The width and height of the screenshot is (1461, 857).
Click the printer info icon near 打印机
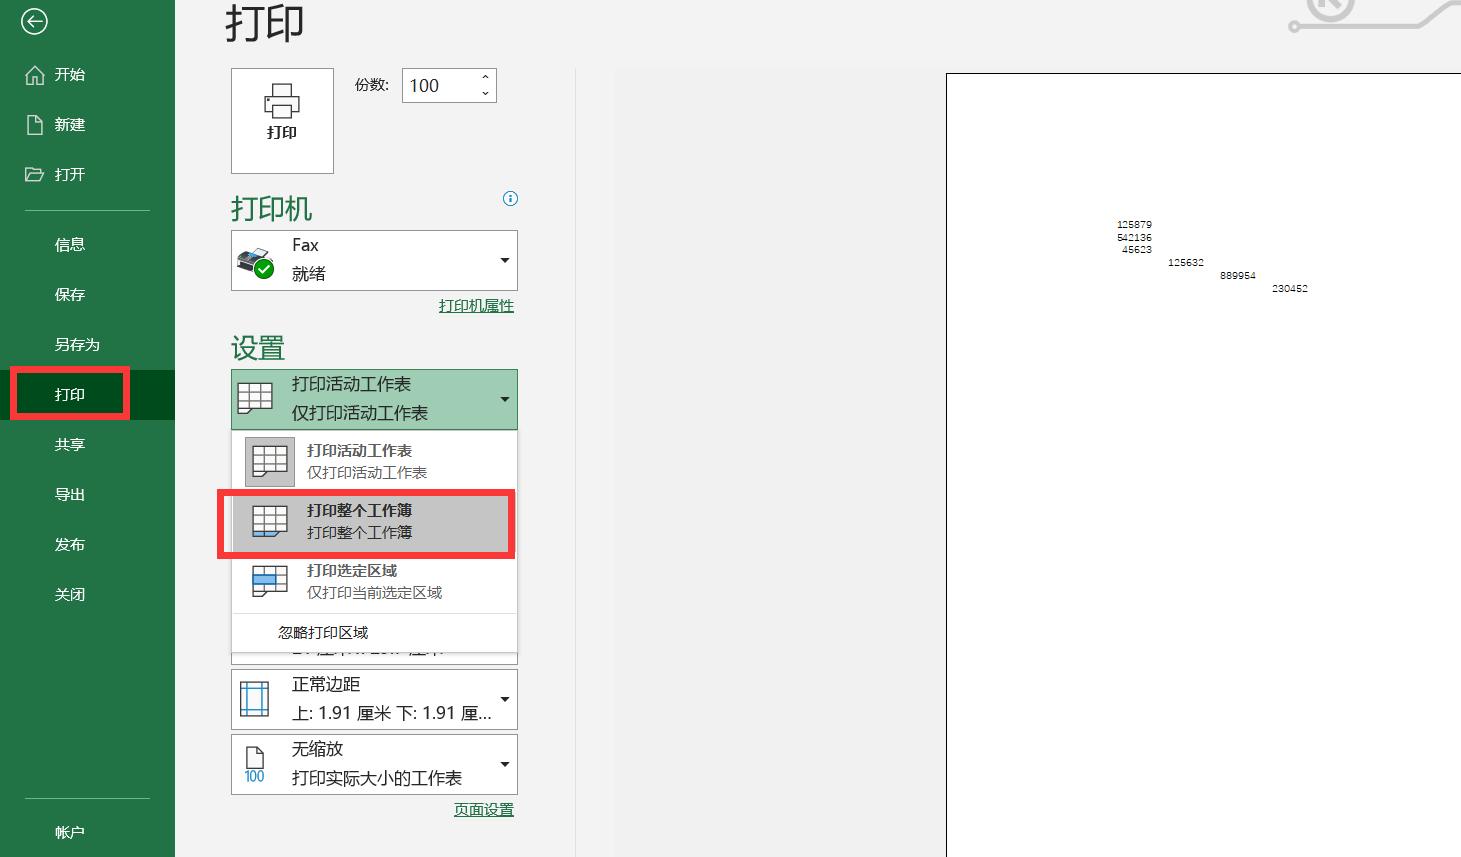[x=510, y=199]
